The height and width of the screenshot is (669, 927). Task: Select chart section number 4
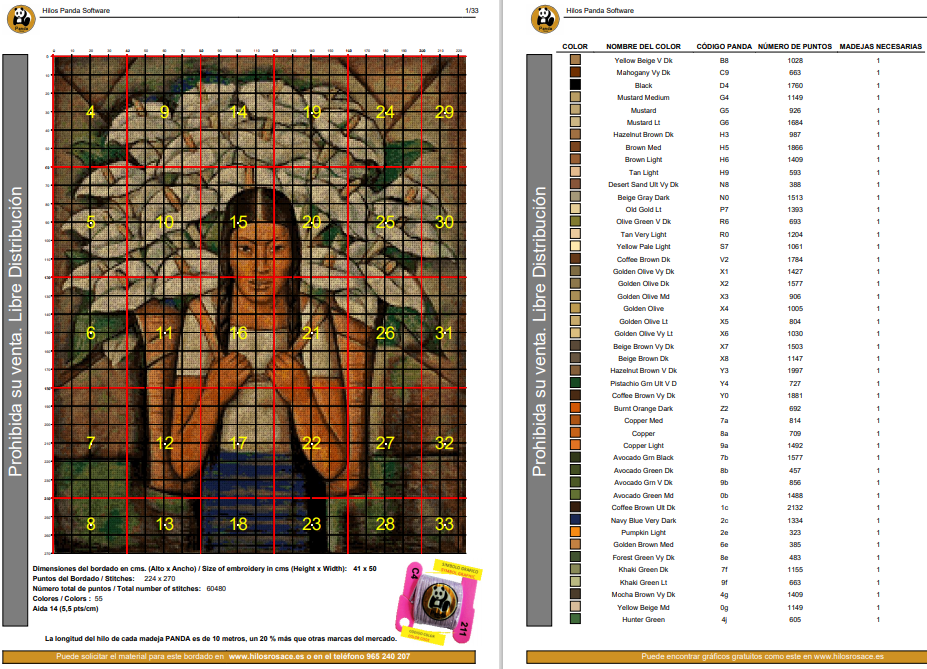(x=90, y=112)
